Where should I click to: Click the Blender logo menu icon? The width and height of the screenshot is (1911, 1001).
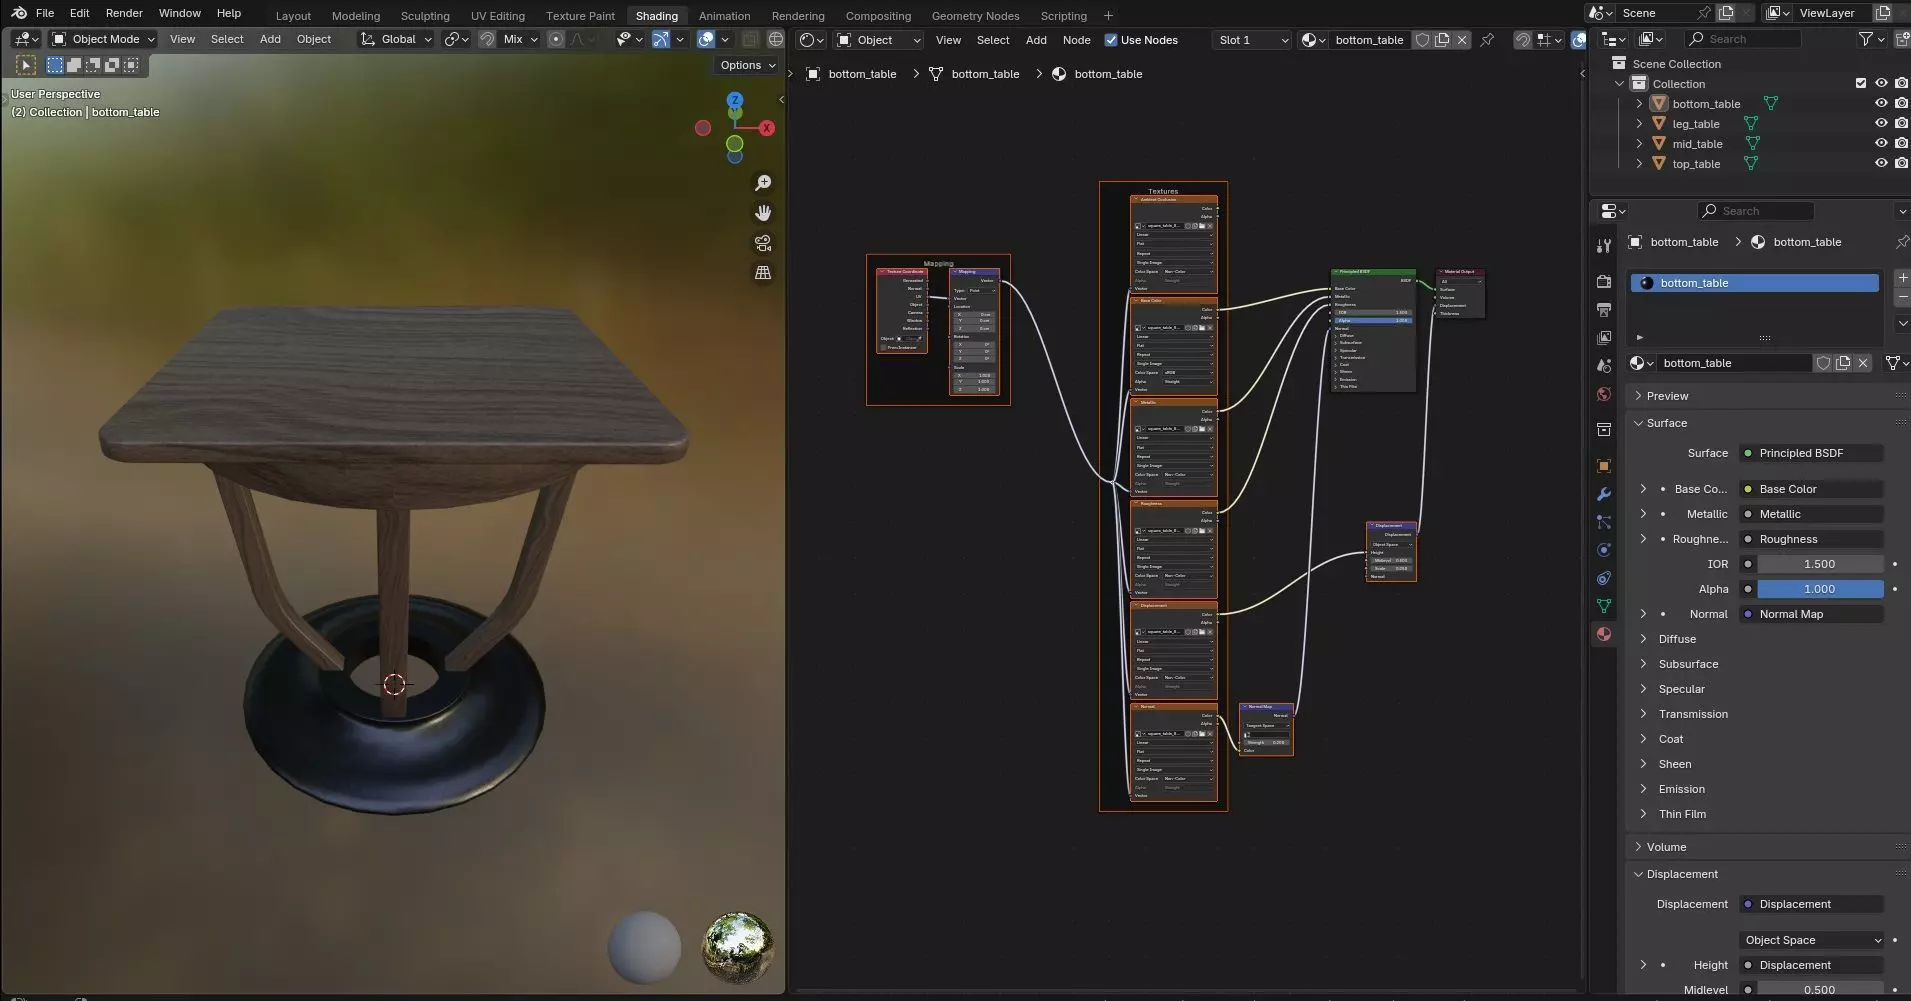coord(19,13)
